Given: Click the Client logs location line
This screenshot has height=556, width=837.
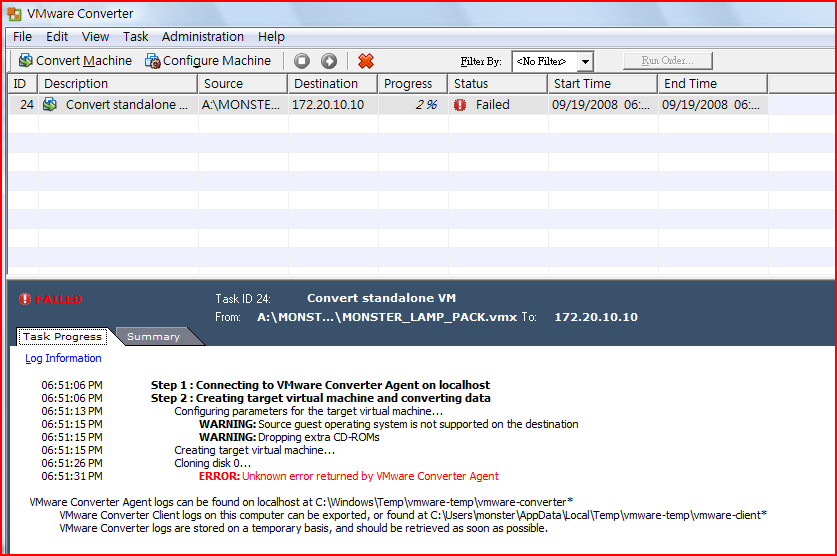Looking at the screenshot, I should tap(413, 515).
